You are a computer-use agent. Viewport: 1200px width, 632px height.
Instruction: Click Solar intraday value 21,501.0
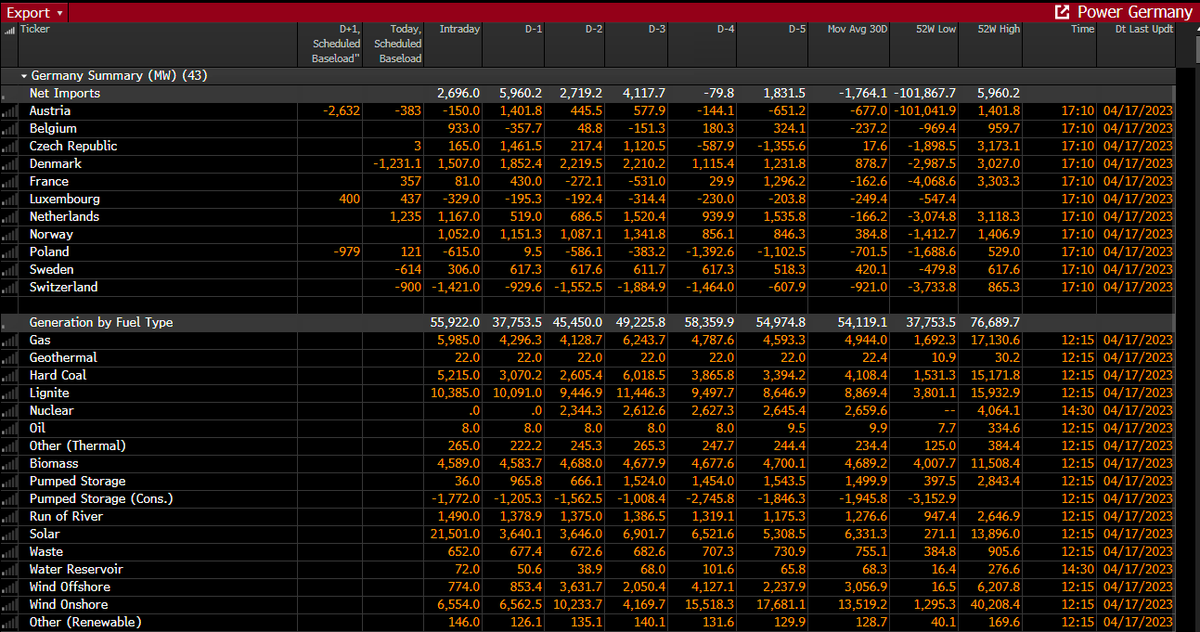pos(455,534)
